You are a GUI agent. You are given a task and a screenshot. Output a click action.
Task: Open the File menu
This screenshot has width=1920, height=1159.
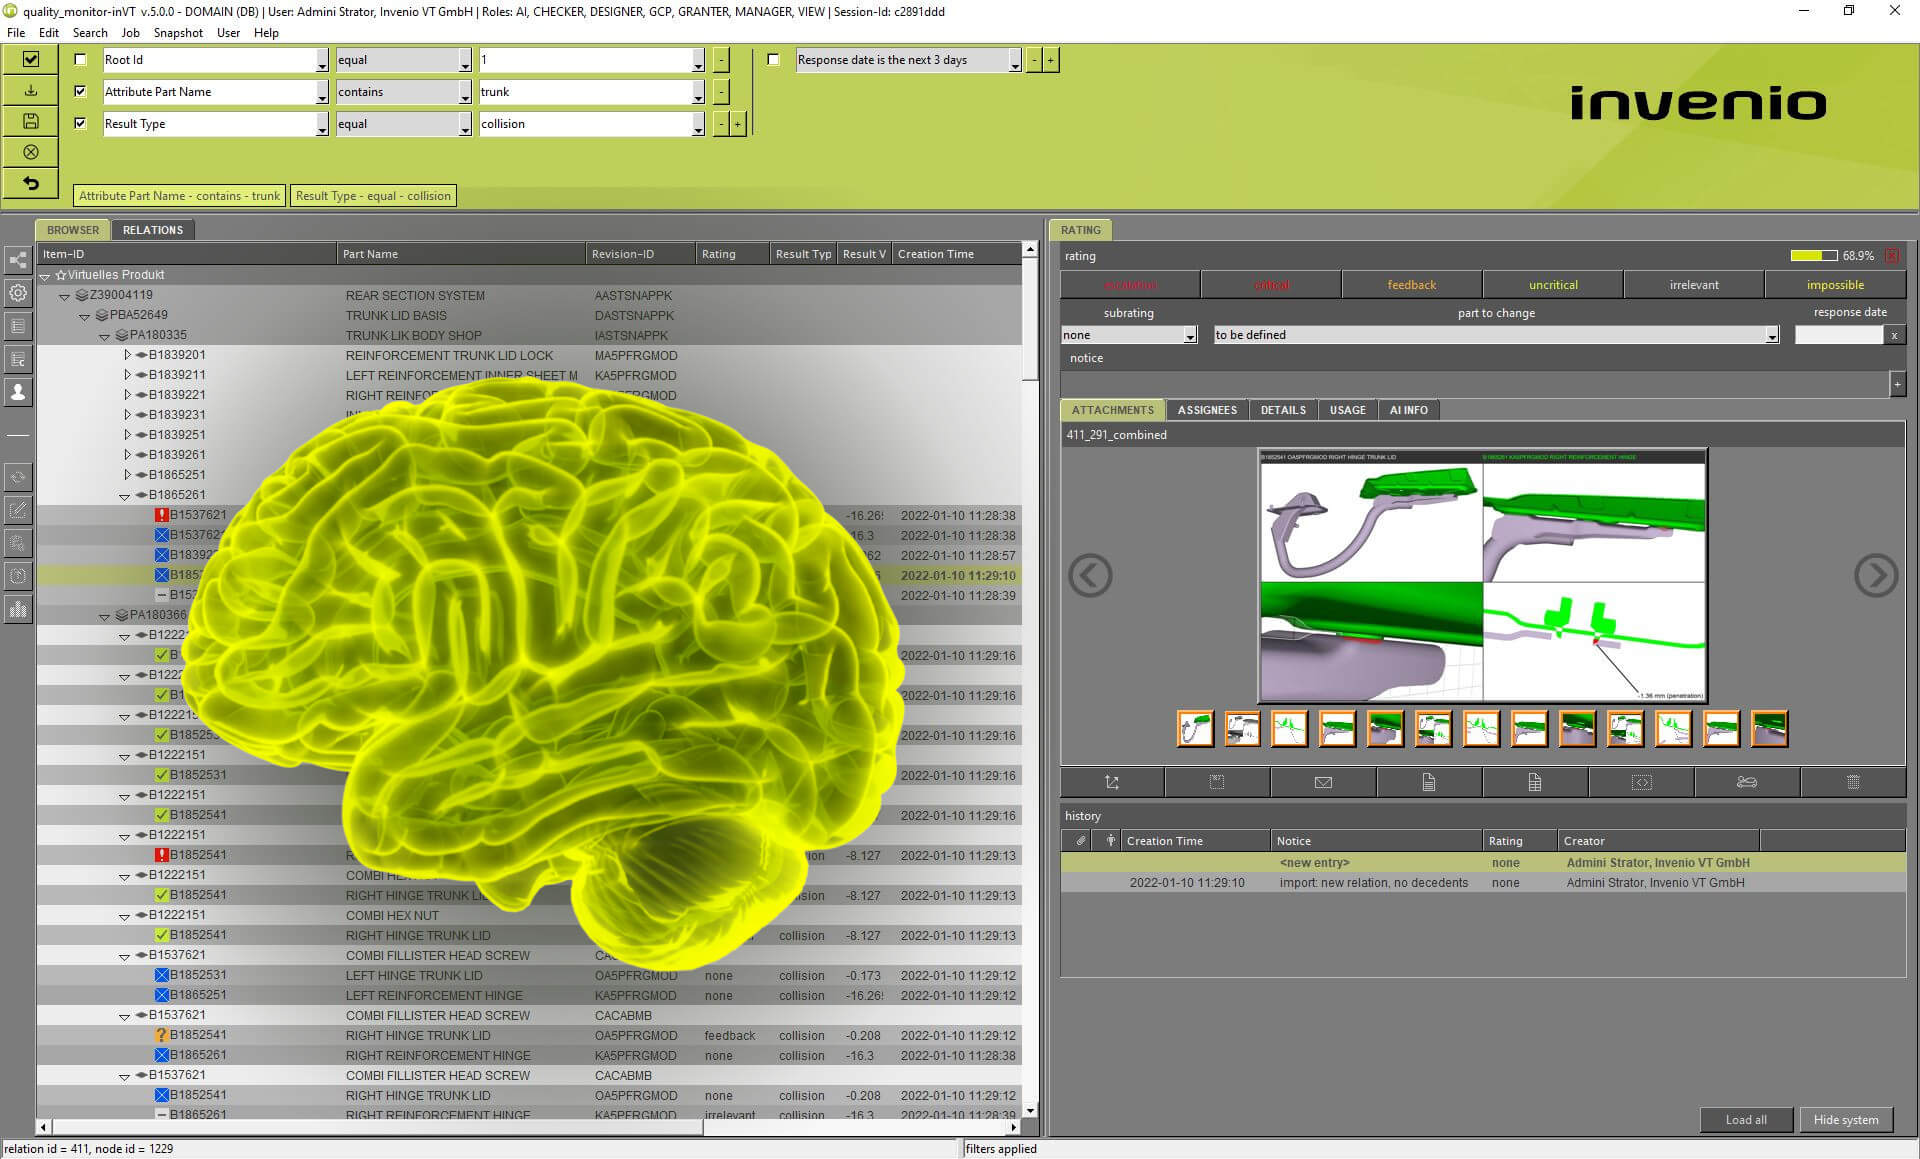coord(16,33)
